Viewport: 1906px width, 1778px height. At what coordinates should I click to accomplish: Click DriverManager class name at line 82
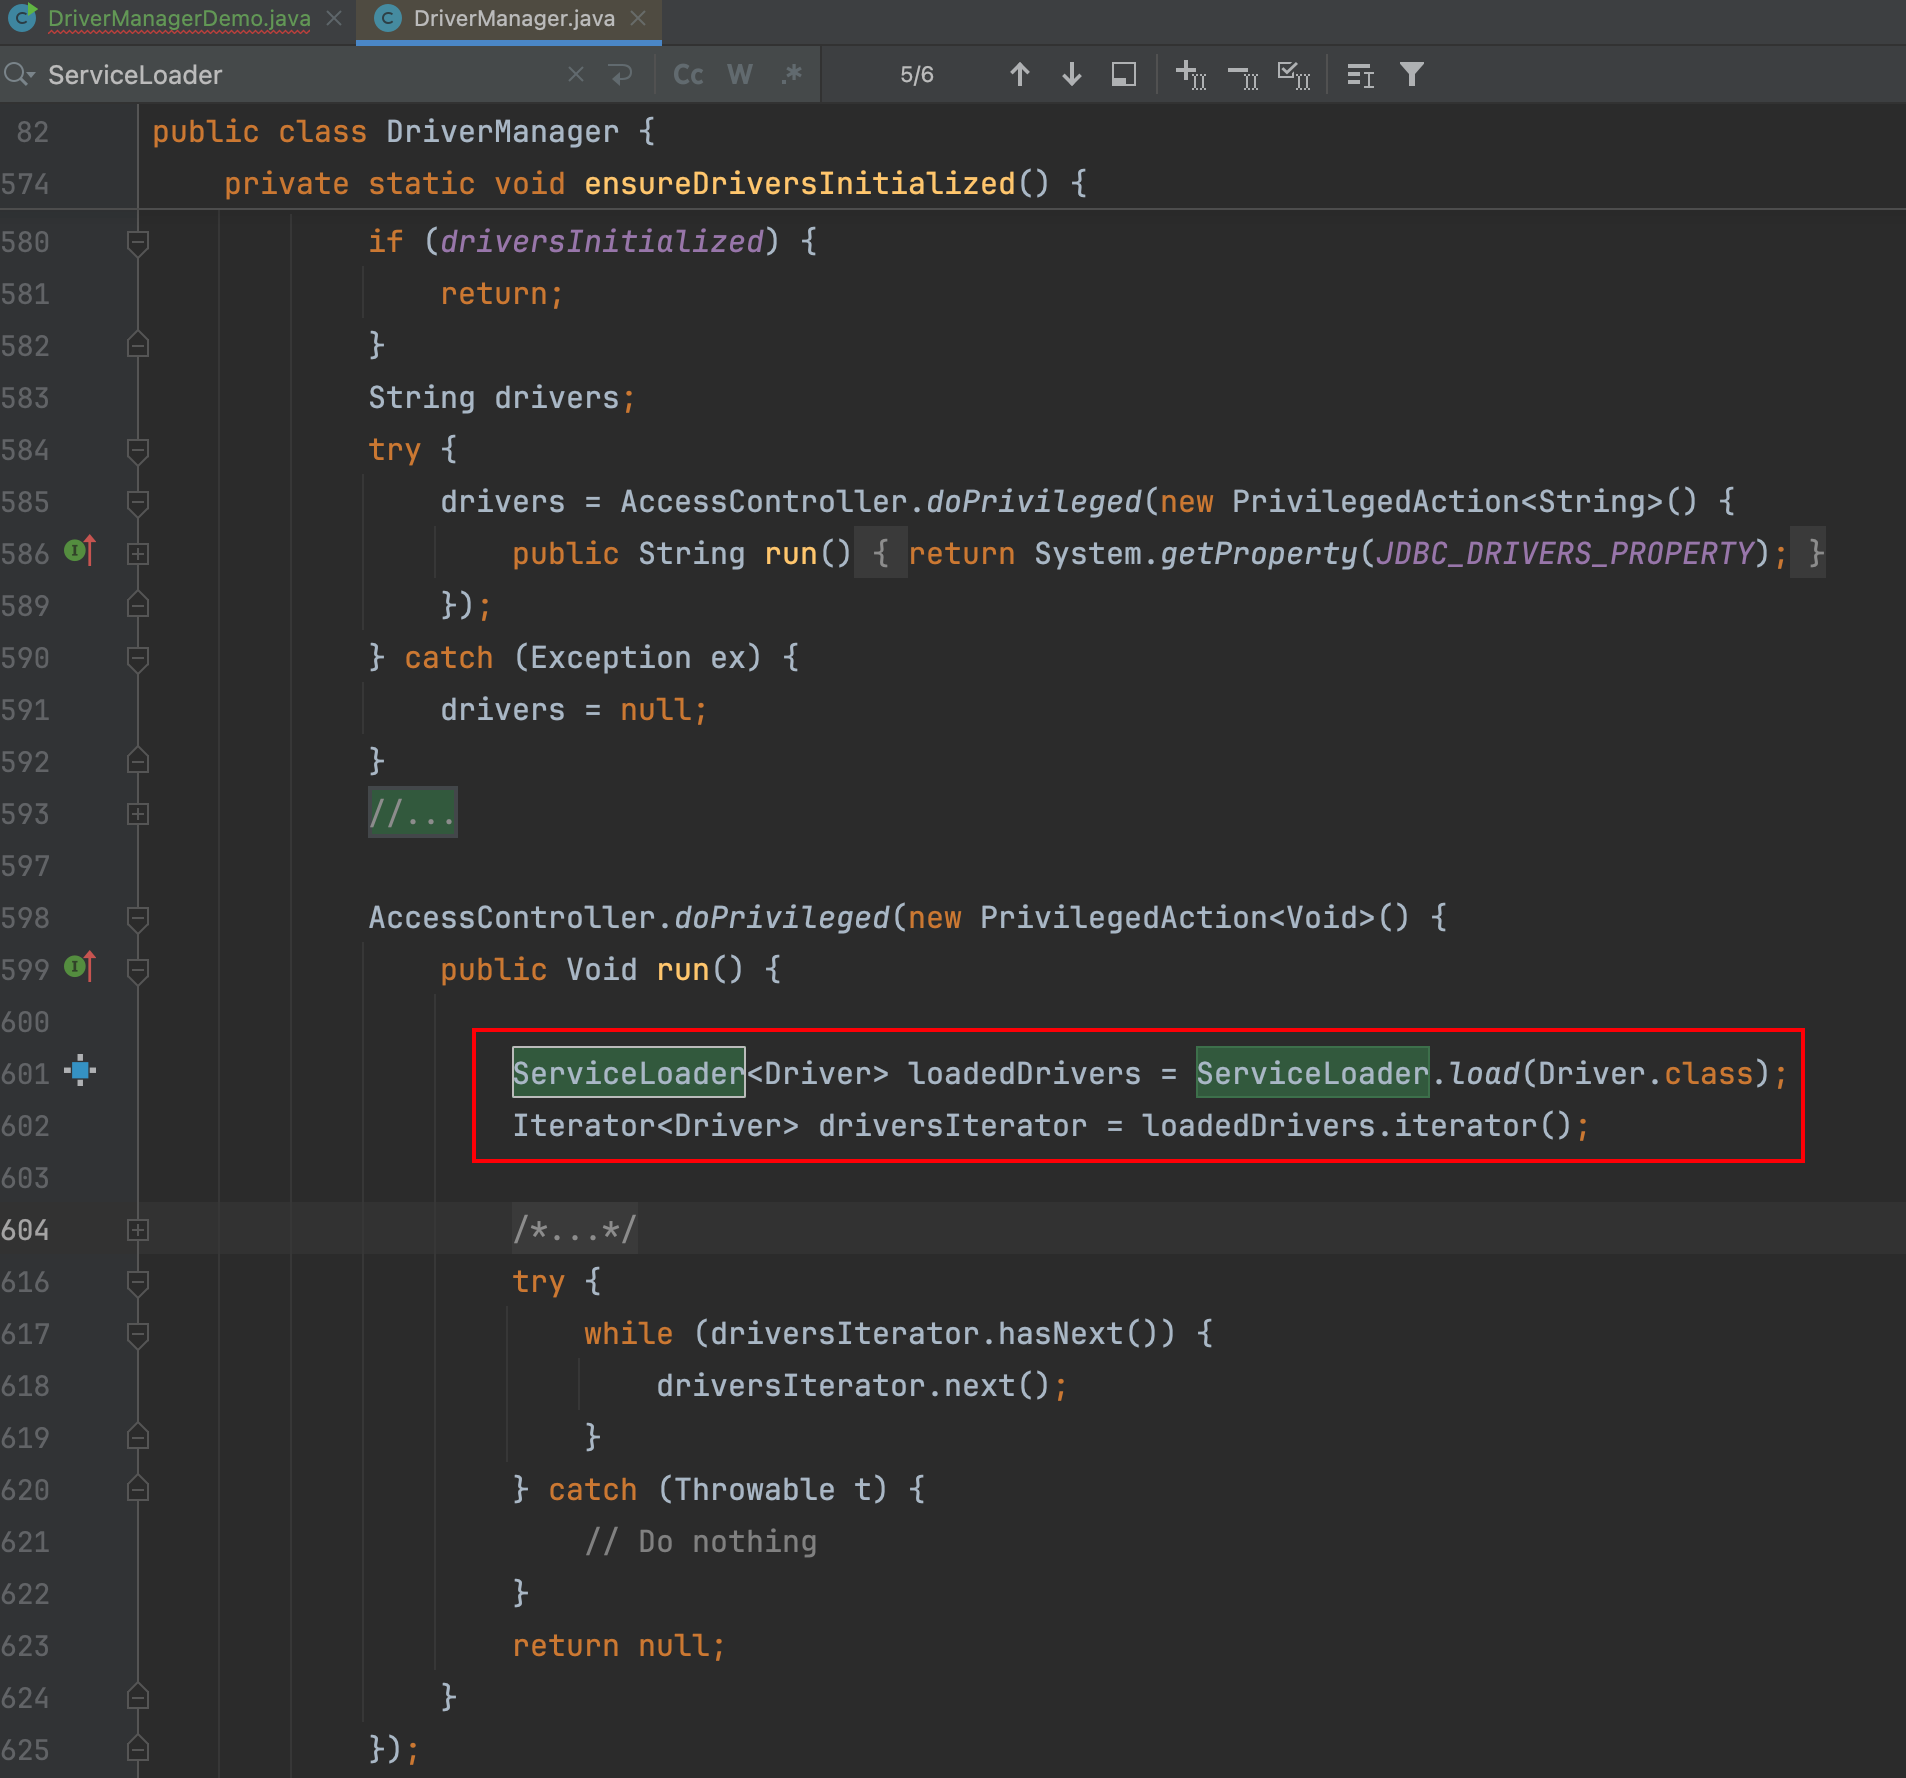coord(502,132)
